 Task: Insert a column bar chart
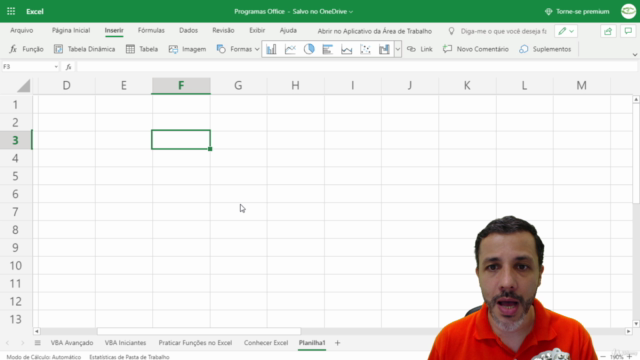[x=271, y=49]
